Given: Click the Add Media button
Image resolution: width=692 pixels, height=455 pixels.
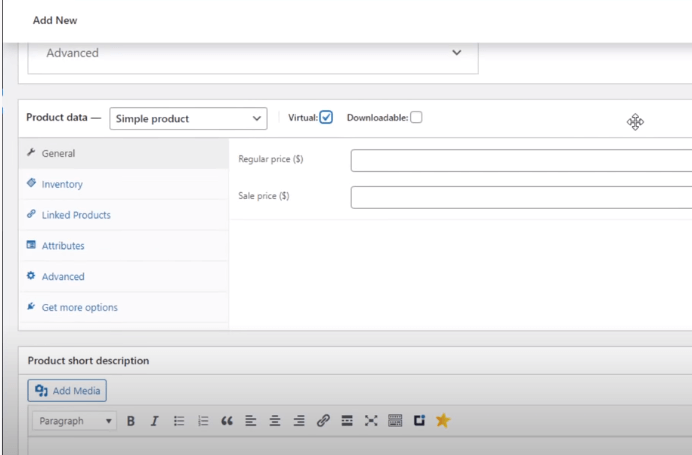Looking at the screenshot, I should pos(67,391).
